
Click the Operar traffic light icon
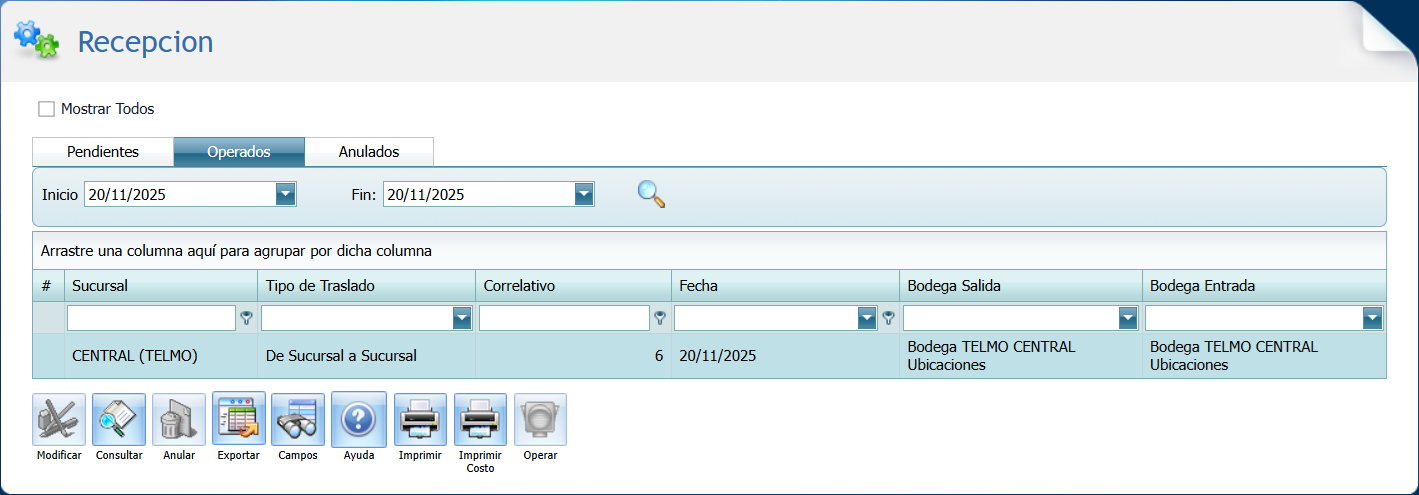[x=540, y=419]
